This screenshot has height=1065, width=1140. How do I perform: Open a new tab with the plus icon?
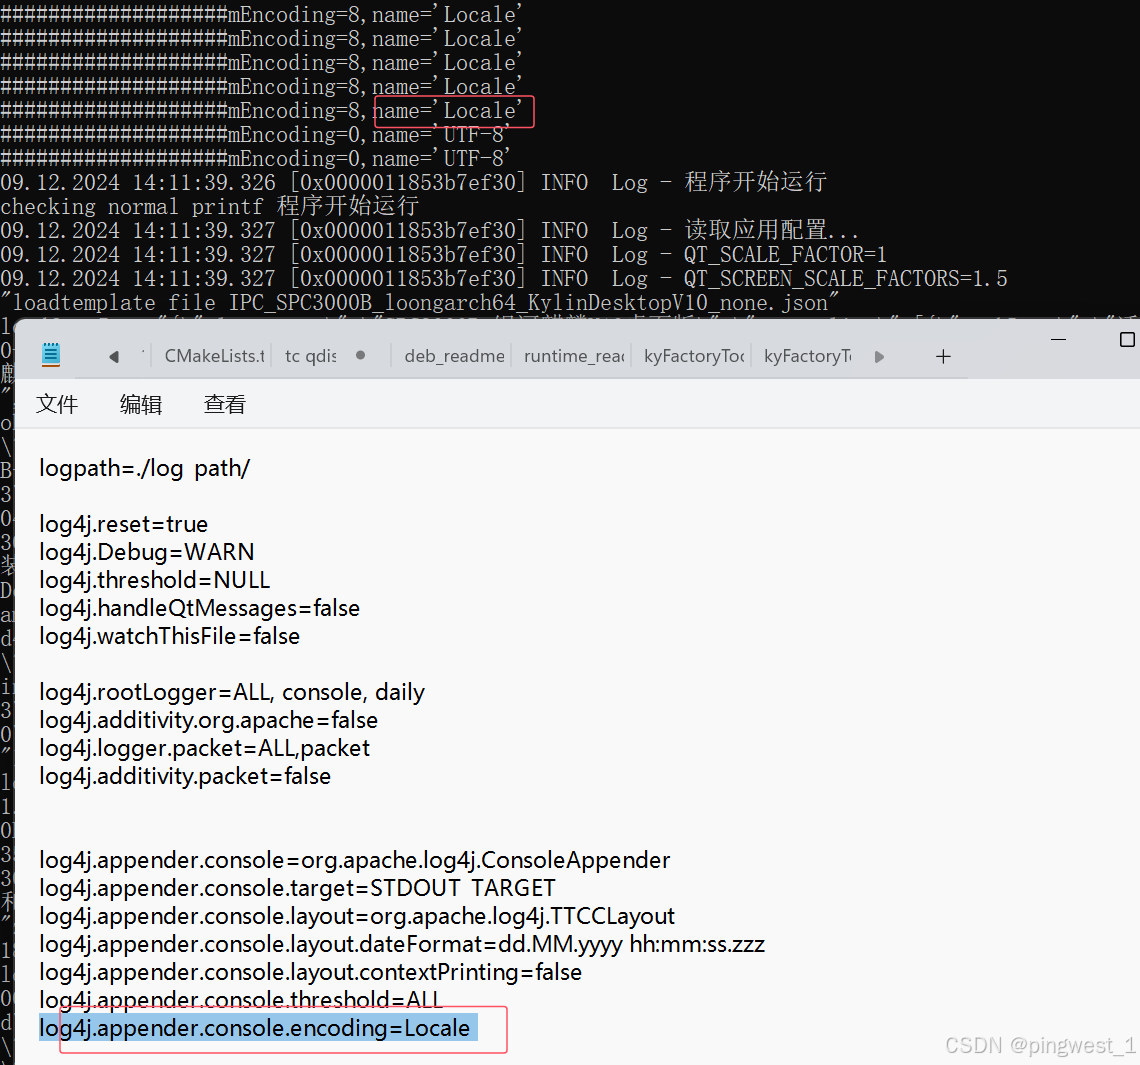pos(942,356)
